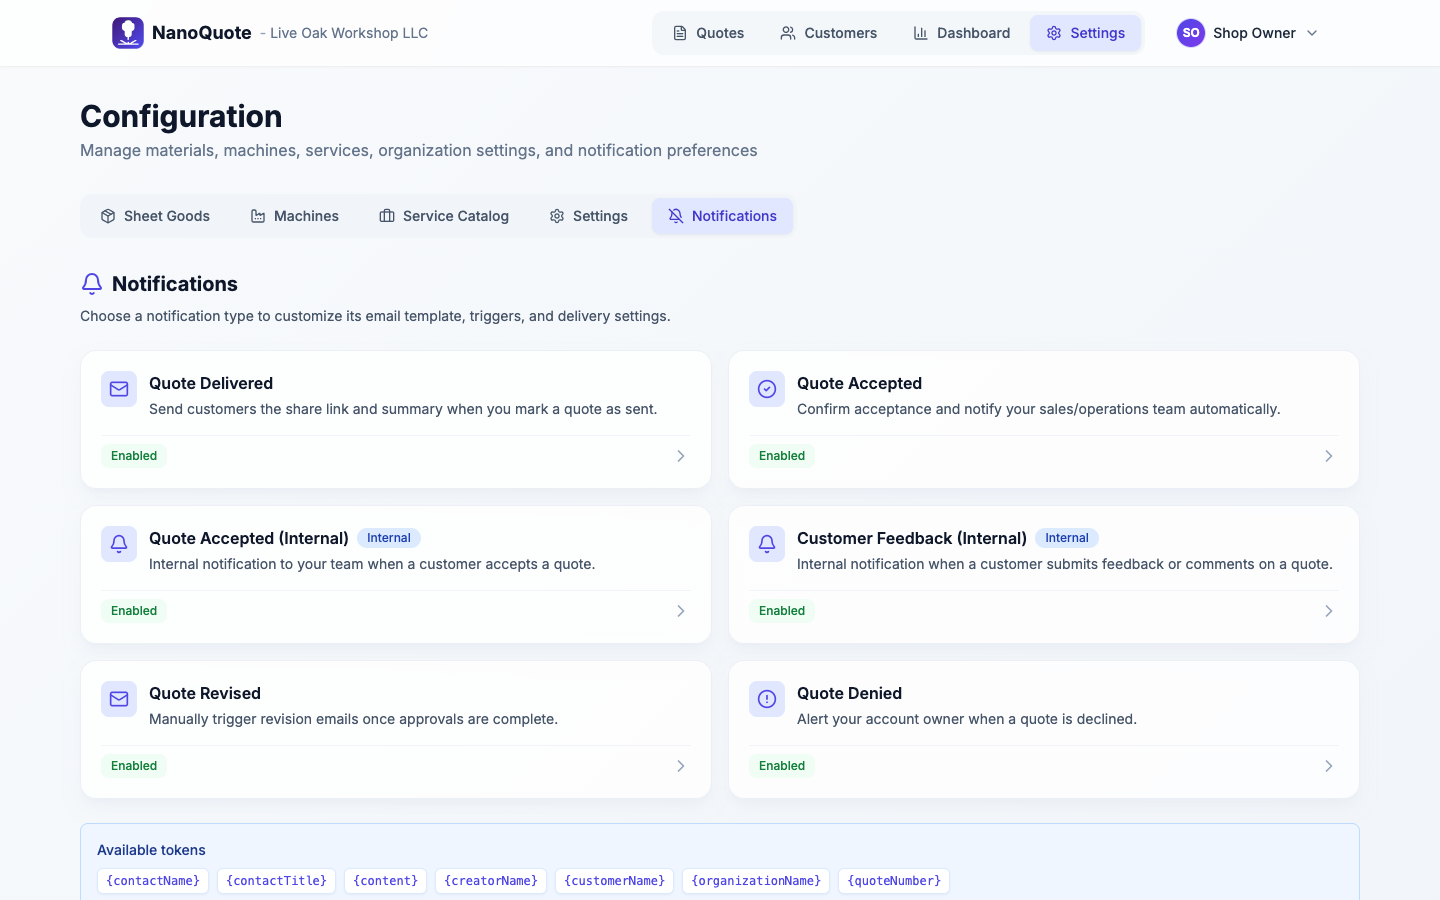Switch to the Service Catalog tab
Image resolution: width=1440 pixels, height=900 pixels.
tap(444, 216)
